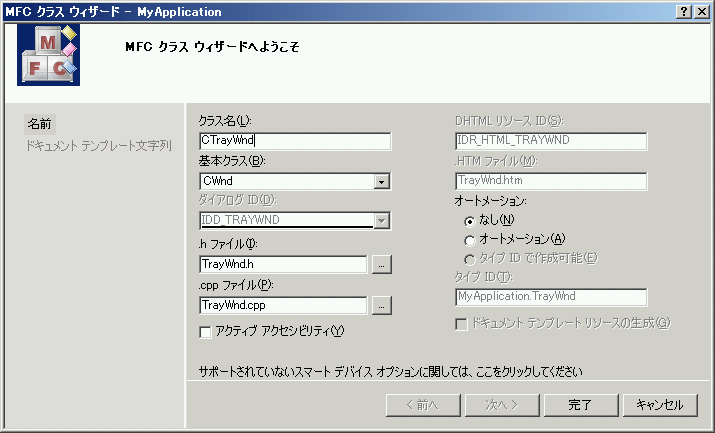Click the help question mark button
This screenshot has height=433, width=715.
coord(684,11)
